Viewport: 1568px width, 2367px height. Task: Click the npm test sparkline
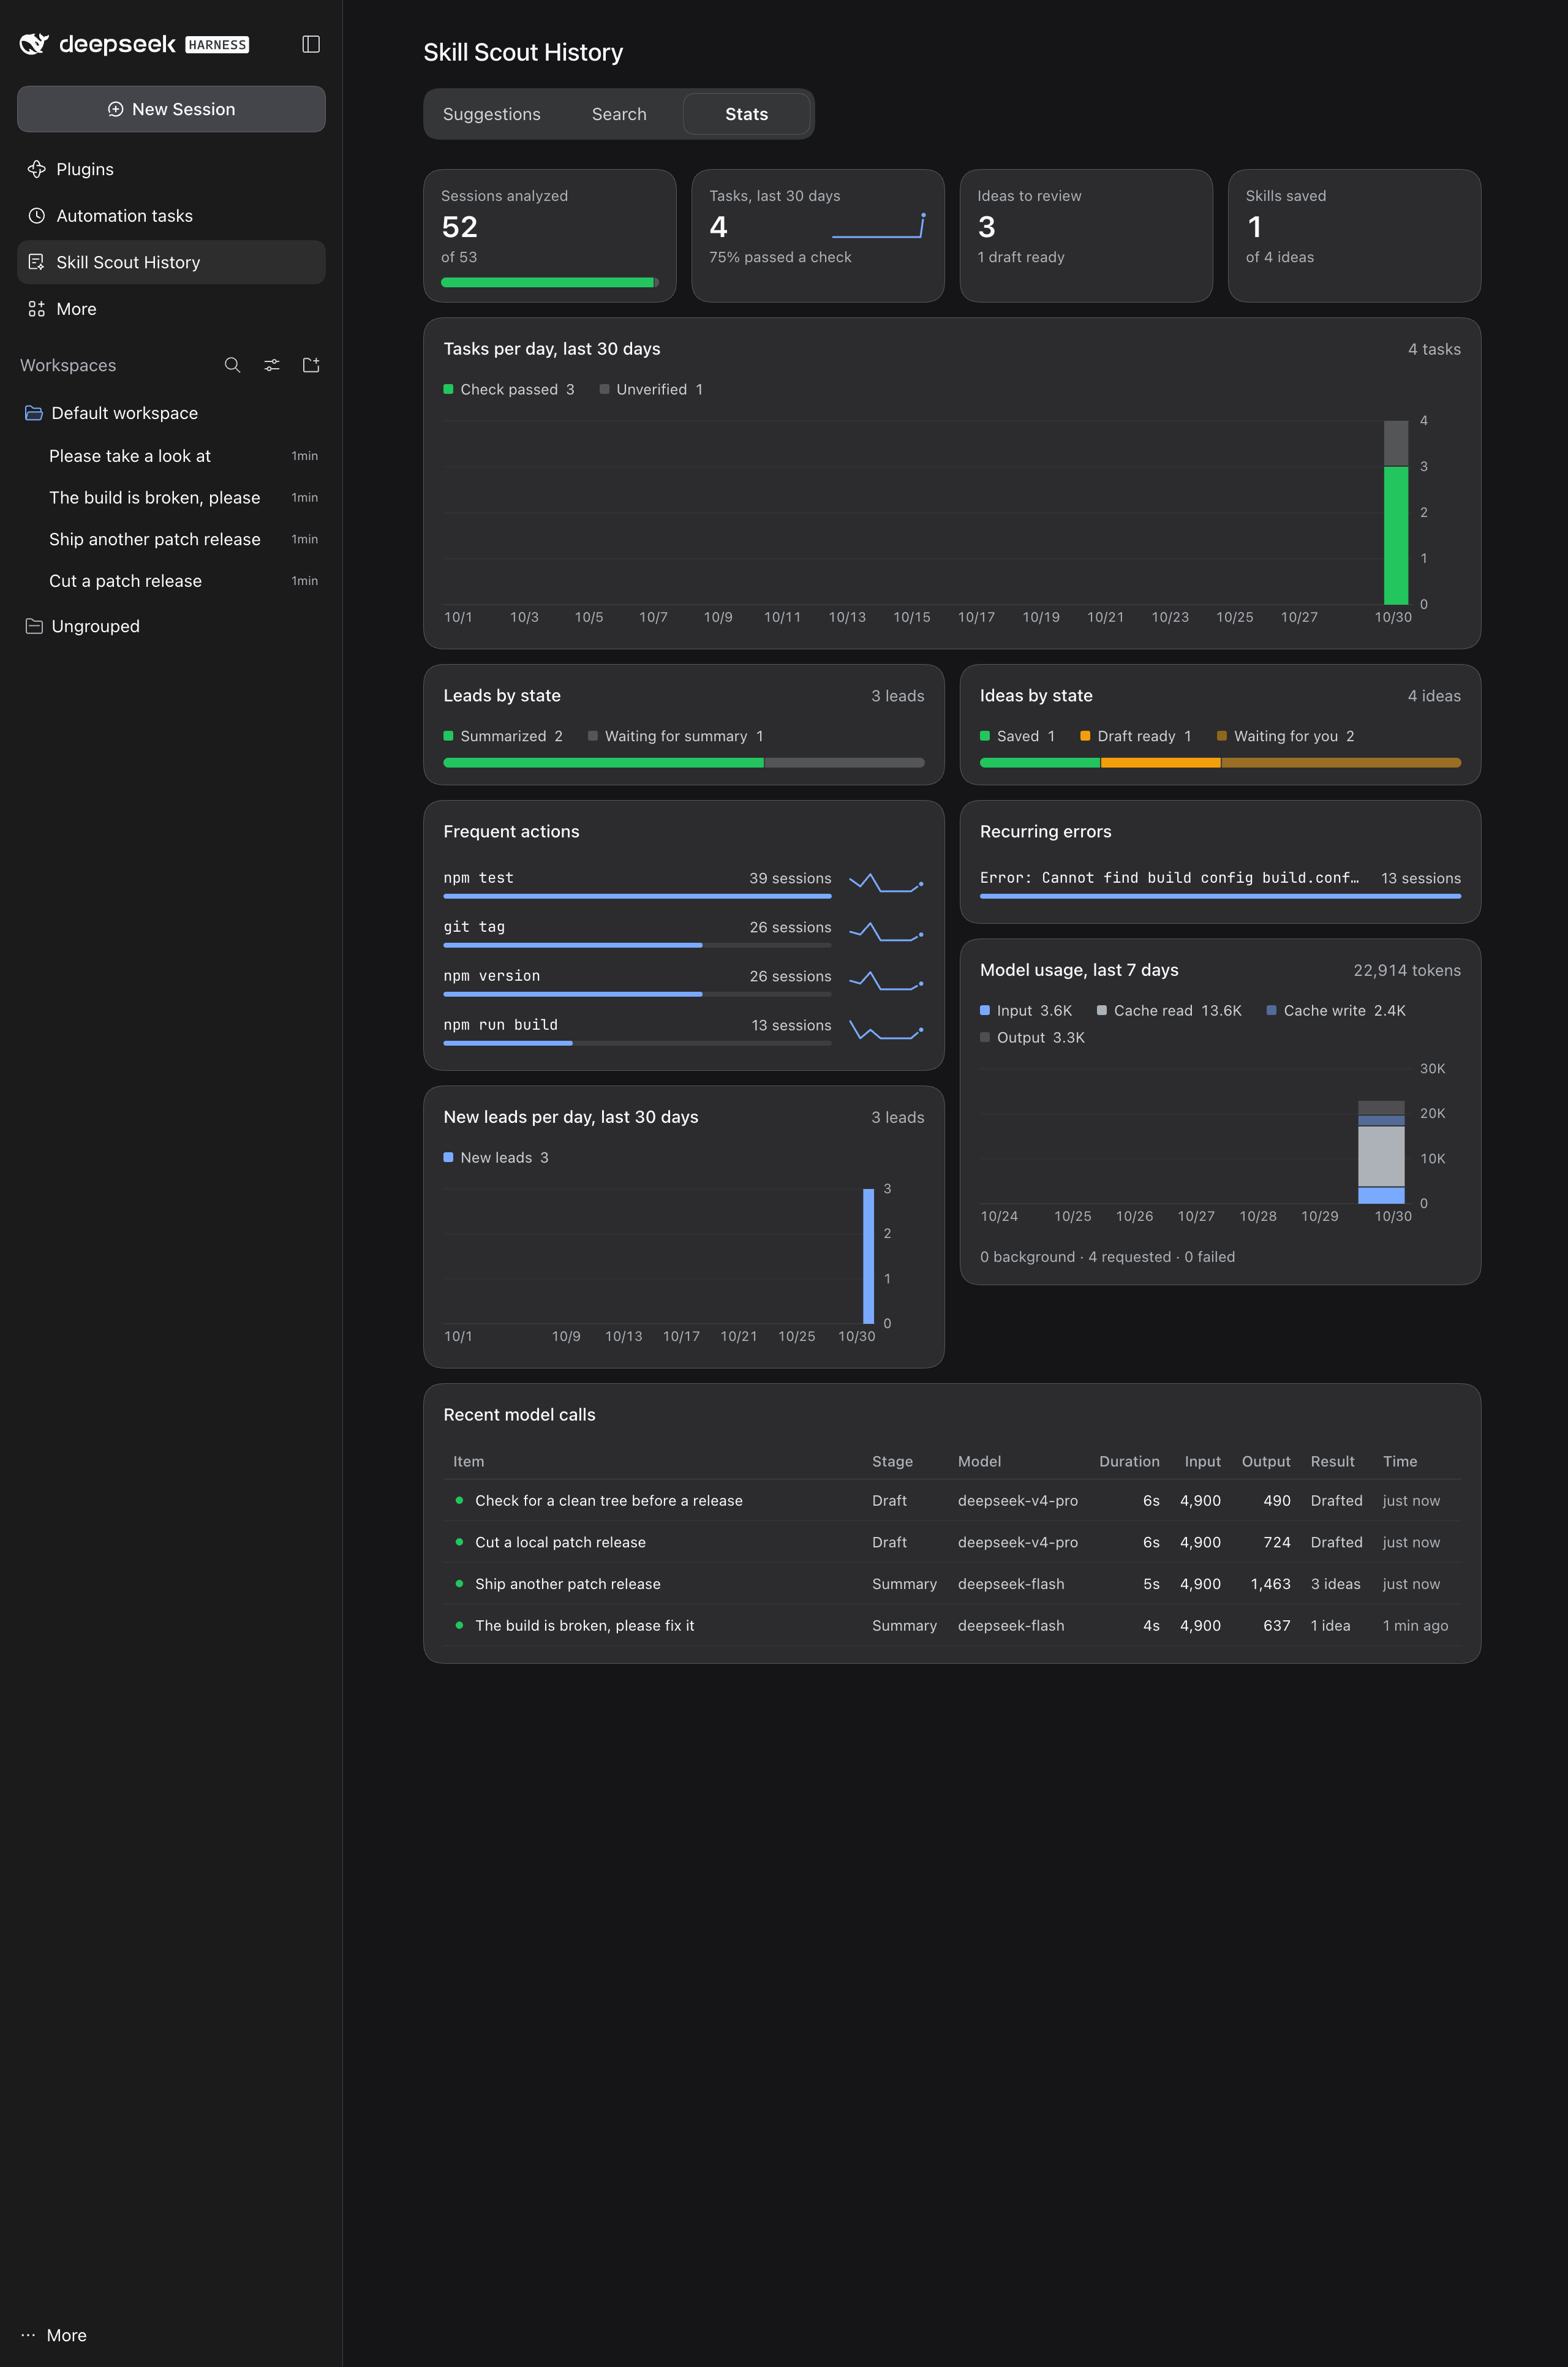[x=886, y=883]
